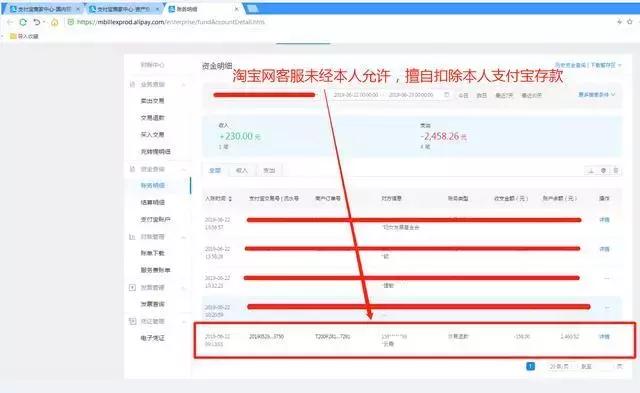Go to the browser home icon

55,22
